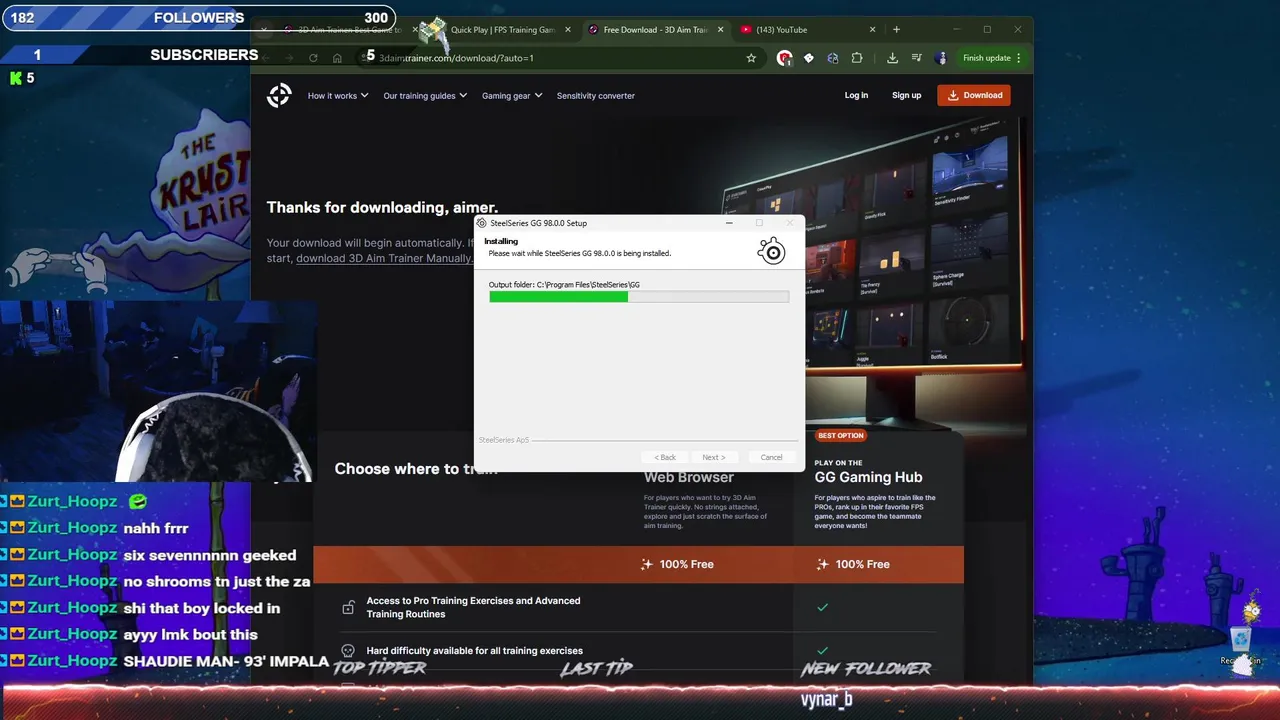Open the Sensitivity converter page

(x=596, y=96)
